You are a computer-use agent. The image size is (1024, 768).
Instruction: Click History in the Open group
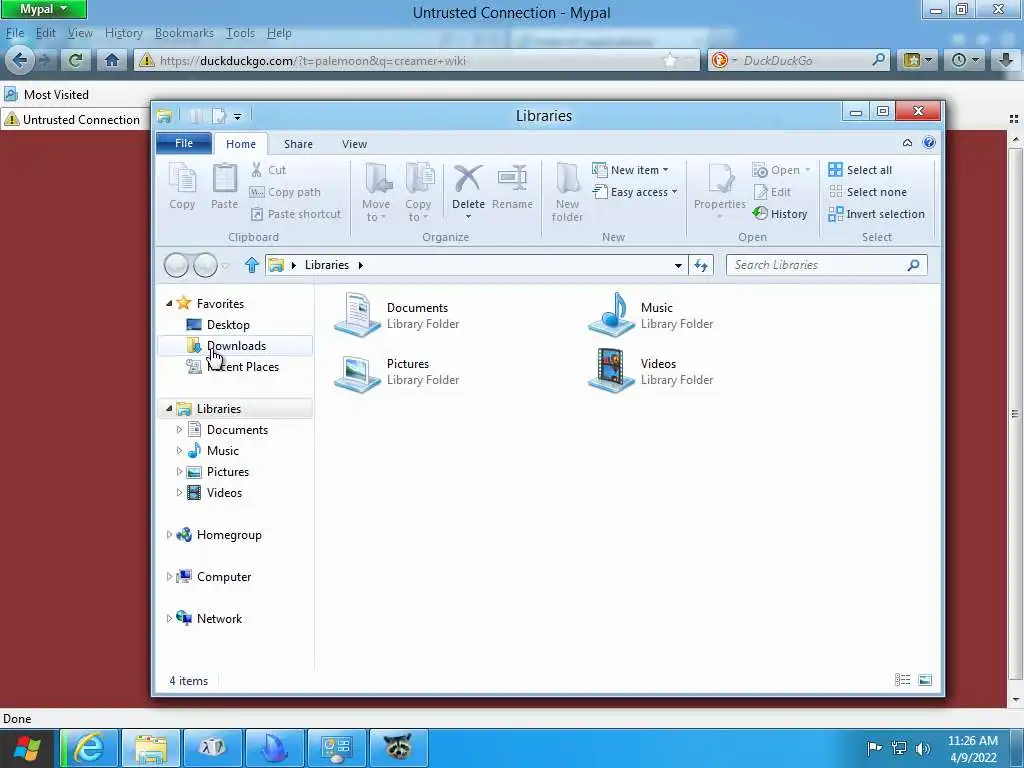coord(780,214)
